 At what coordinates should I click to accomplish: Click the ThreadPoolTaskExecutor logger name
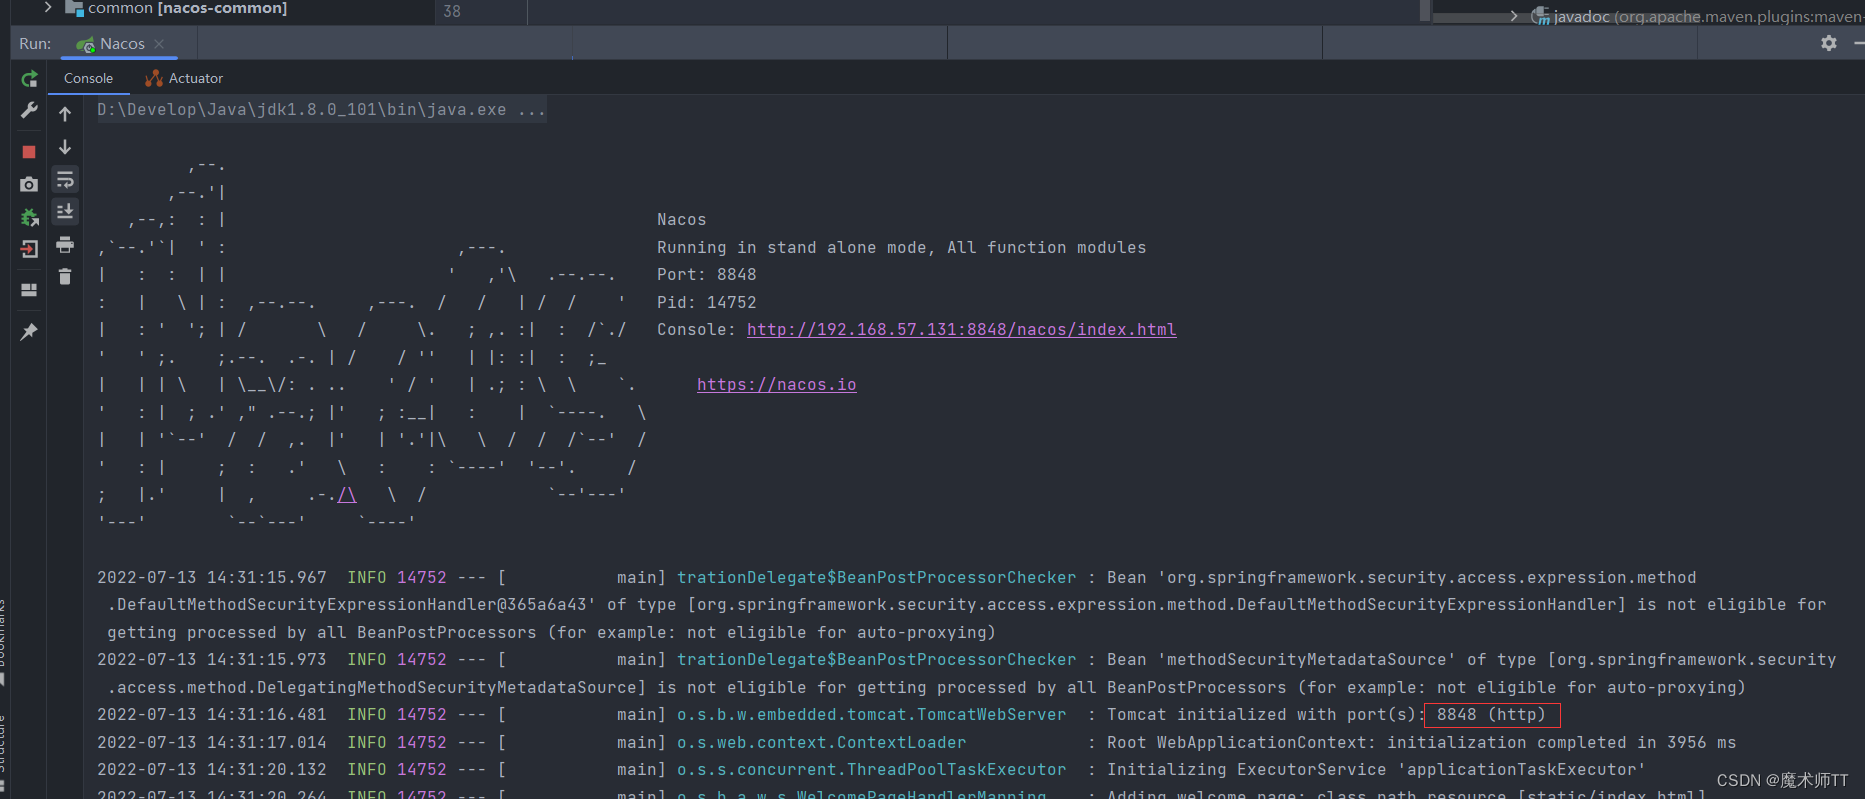(871, 769)
